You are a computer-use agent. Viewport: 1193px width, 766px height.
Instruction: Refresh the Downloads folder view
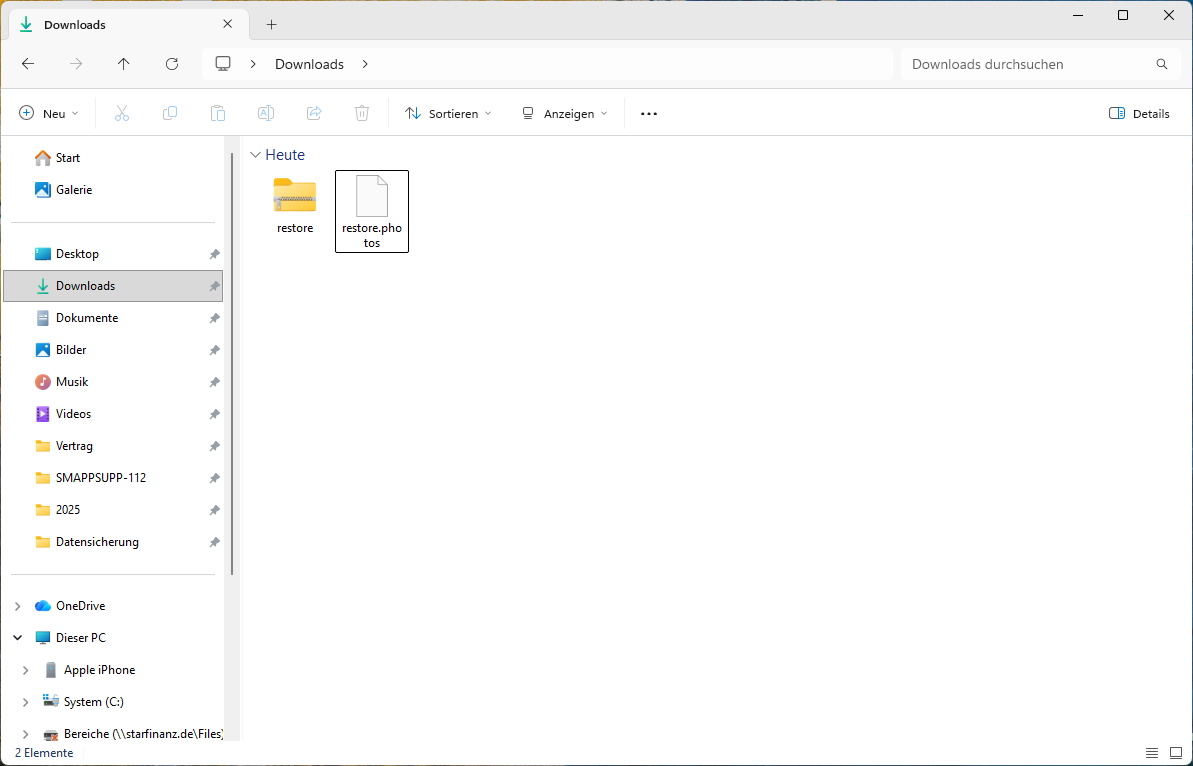(x=172, y=64)
